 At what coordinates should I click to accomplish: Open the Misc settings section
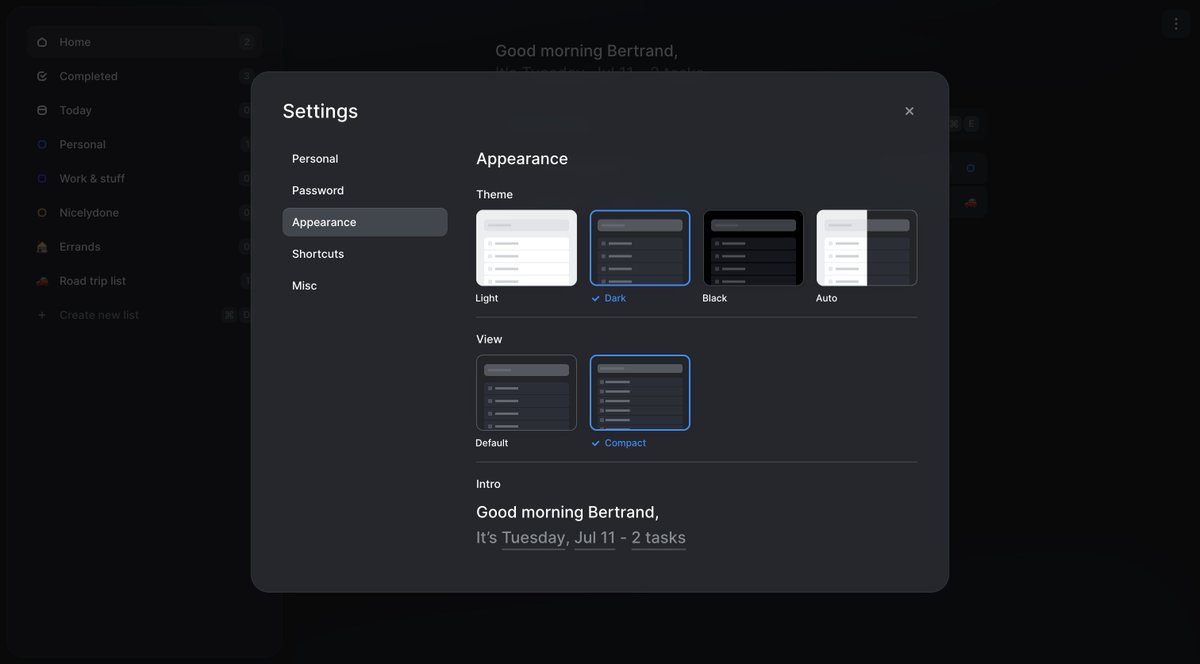(x=304, y=286)
